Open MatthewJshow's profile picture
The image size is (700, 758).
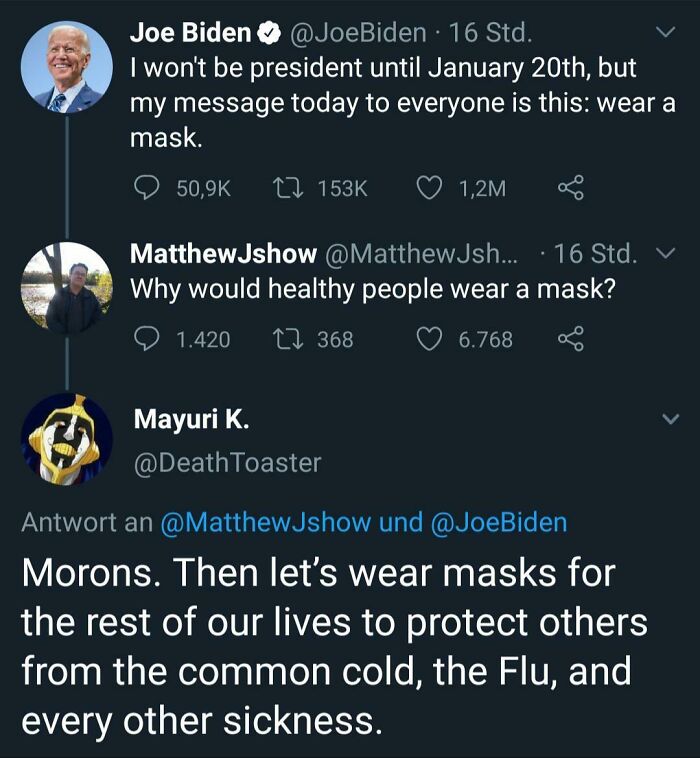pos(66,288)
